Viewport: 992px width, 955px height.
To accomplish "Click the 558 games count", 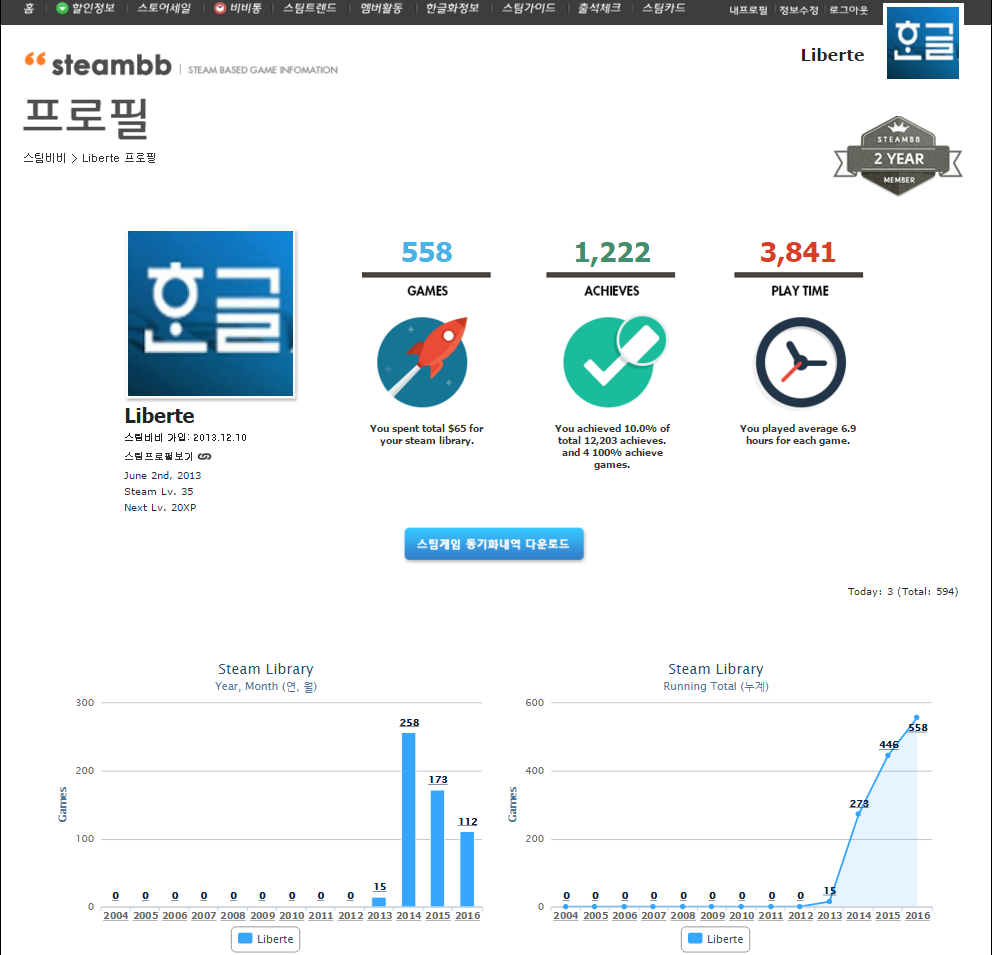I will (427, 252).
